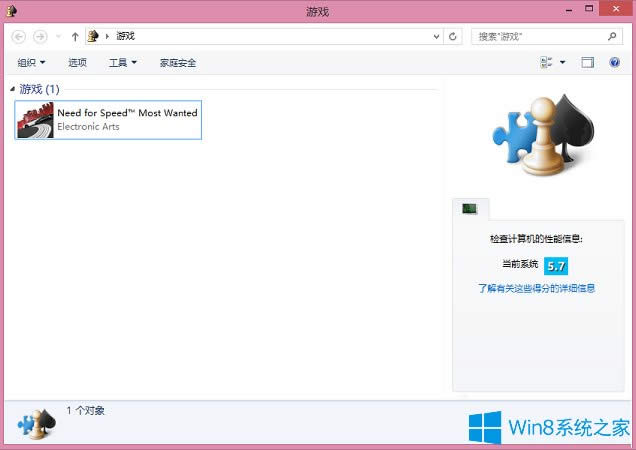
Task: Open 家庭安全 from the toolbar
Action: pos(178,62)
